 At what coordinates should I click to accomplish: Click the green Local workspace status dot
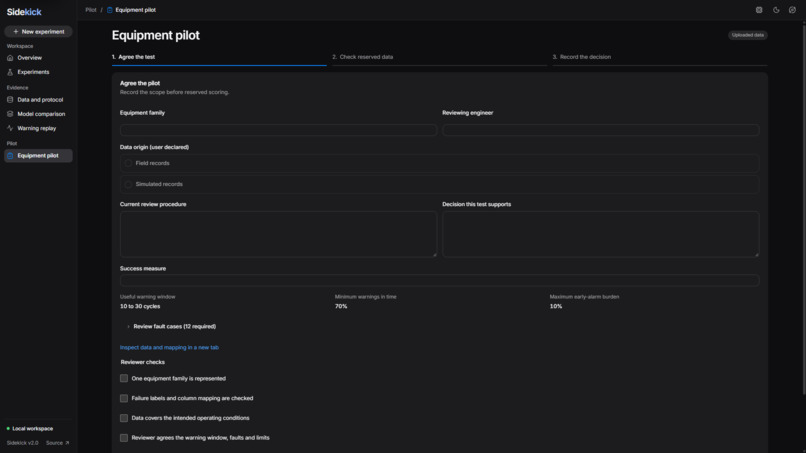[x=8, y=429]
